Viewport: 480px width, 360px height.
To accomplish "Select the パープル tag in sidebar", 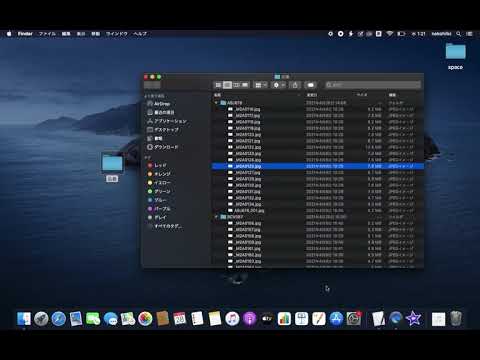I will click(x=159, y=209).
